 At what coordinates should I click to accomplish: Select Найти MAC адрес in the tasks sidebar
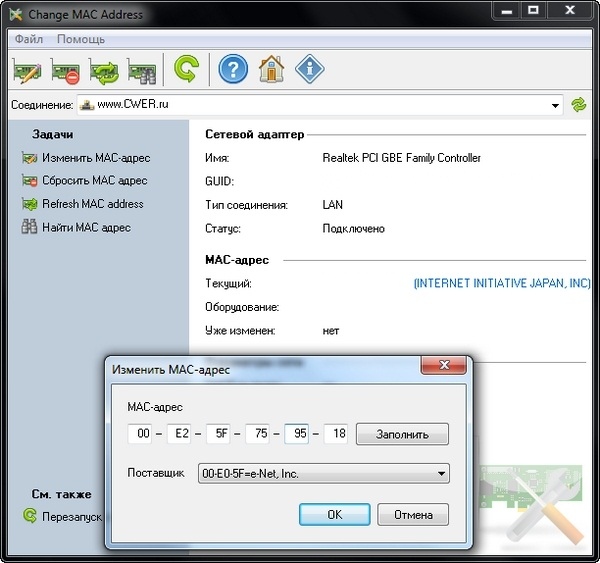(86, 228)
